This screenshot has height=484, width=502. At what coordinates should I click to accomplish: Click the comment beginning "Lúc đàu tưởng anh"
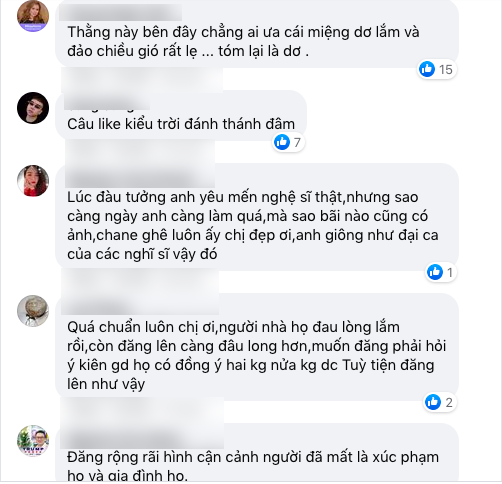point(253,226)
